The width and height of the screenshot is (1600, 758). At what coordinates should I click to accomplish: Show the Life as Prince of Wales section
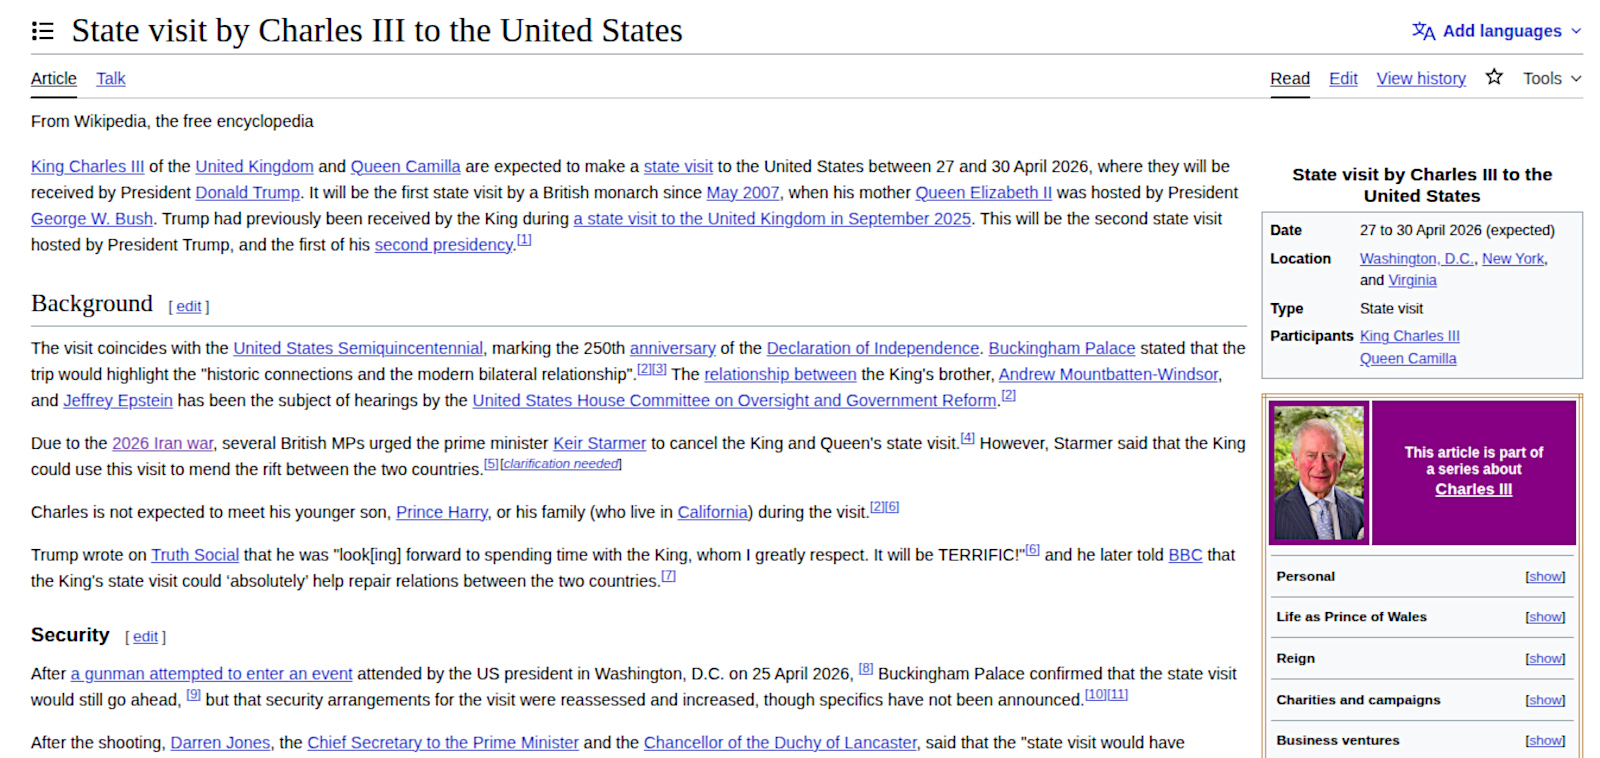click(x=1545, y=617)
